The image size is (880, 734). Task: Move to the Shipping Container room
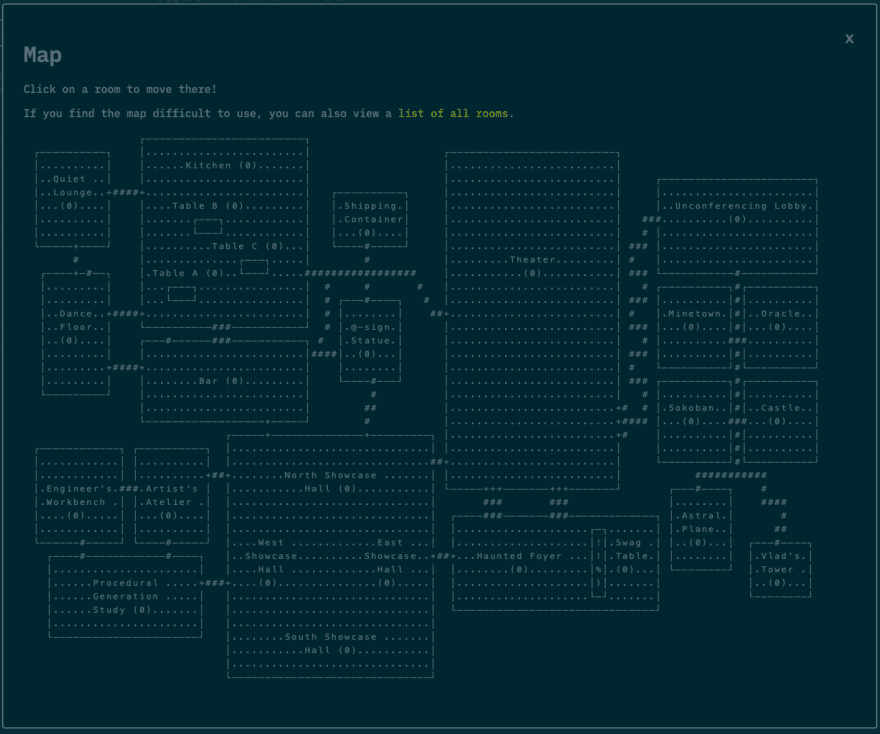[370, 219]
